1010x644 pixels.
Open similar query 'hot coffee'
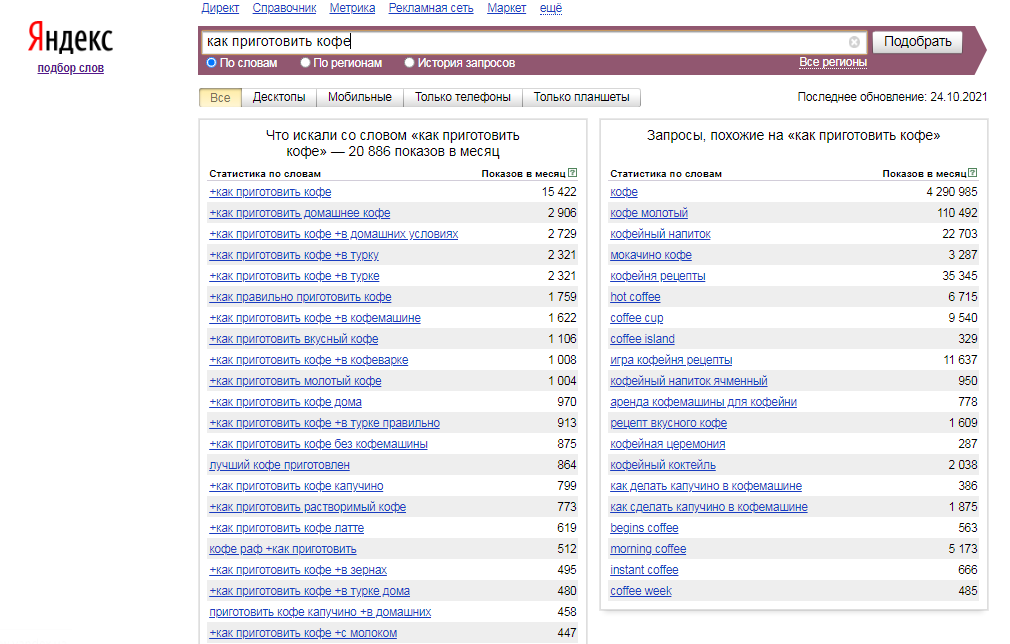coord(635,297)
